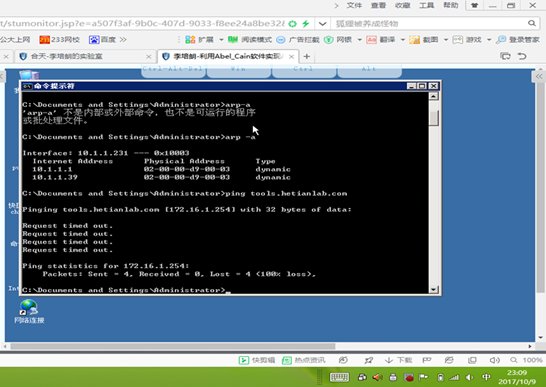Open a new tab with plus button
Image resolution: width=546 pixels, height=387 pixels.
pos(306,56)
